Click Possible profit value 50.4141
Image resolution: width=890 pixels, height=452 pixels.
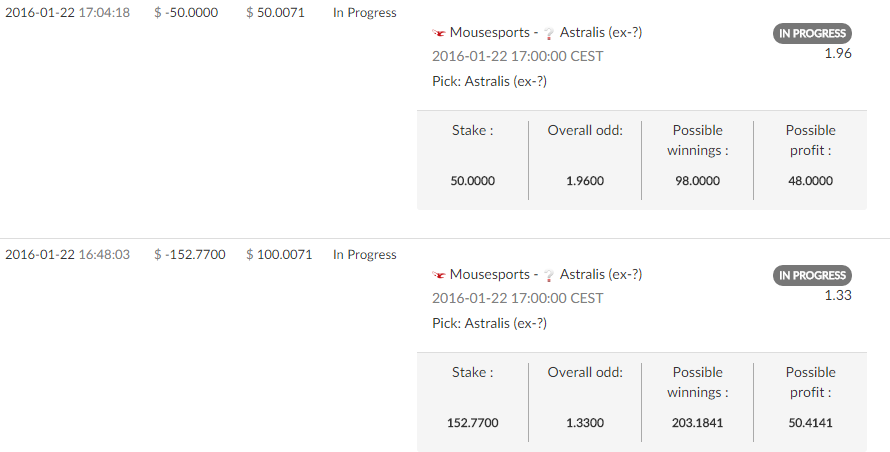point(811,423)
